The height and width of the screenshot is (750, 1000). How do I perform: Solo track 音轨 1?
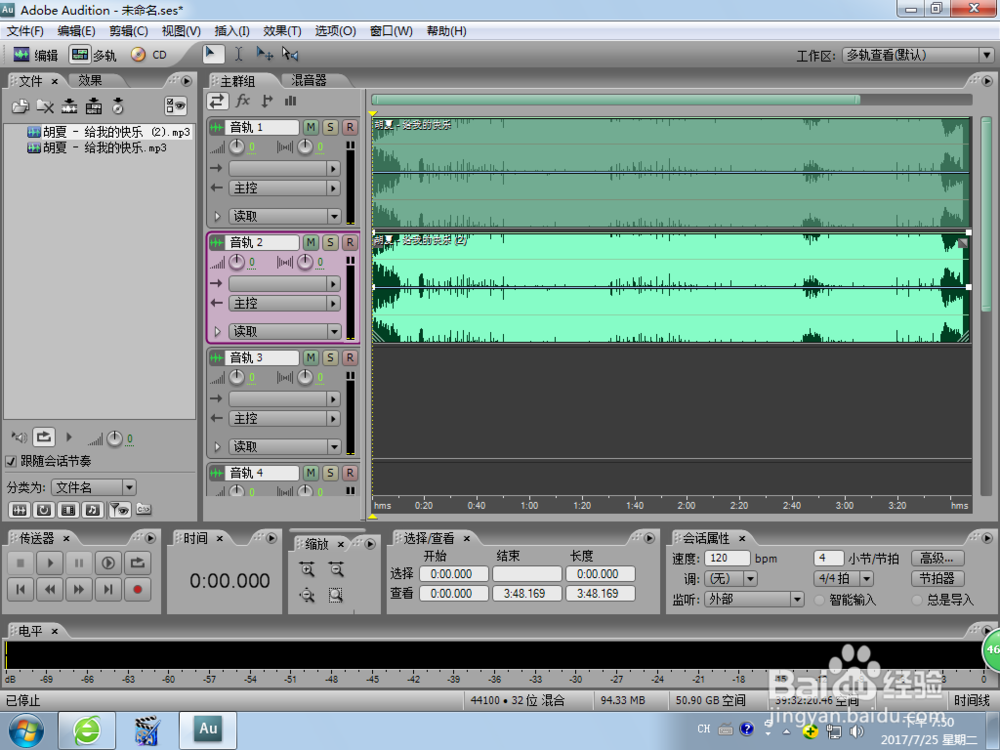330,127
